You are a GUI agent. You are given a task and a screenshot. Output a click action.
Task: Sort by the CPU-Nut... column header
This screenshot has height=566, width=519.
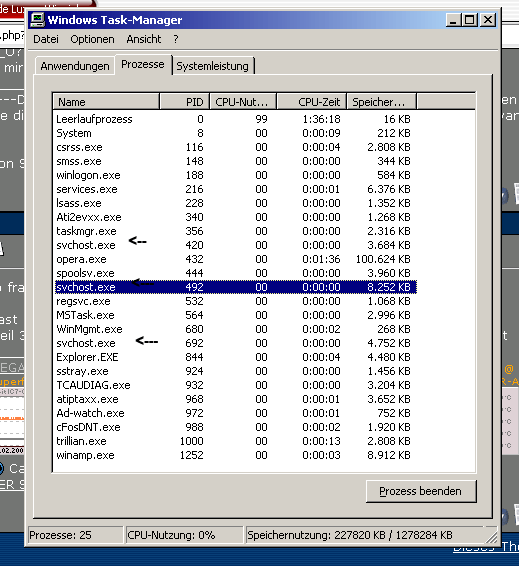[x=243, y=102]
